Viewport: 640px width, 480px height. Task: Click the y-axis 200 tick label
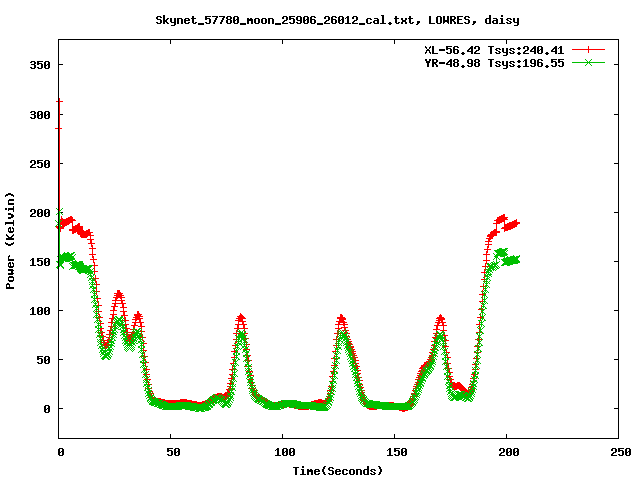[x=40, y=213]
